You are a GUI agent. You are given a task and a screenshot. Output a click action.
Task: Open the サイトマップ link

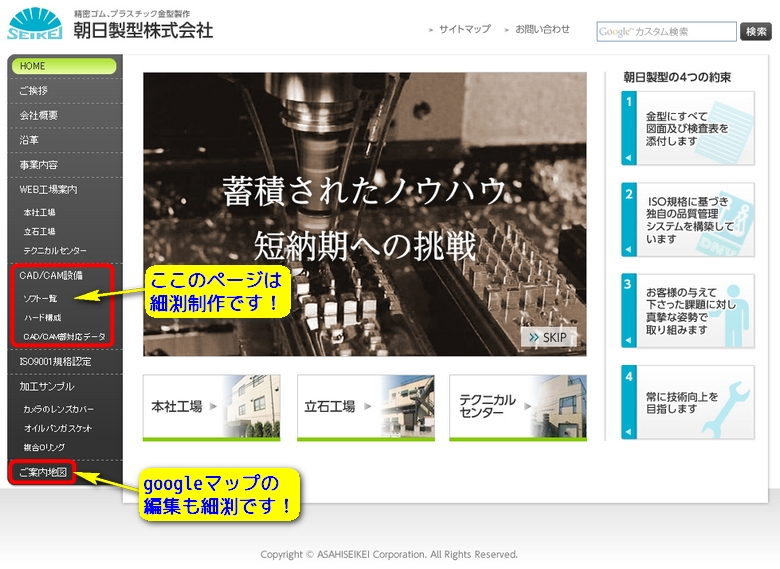(x=464, y=30)
